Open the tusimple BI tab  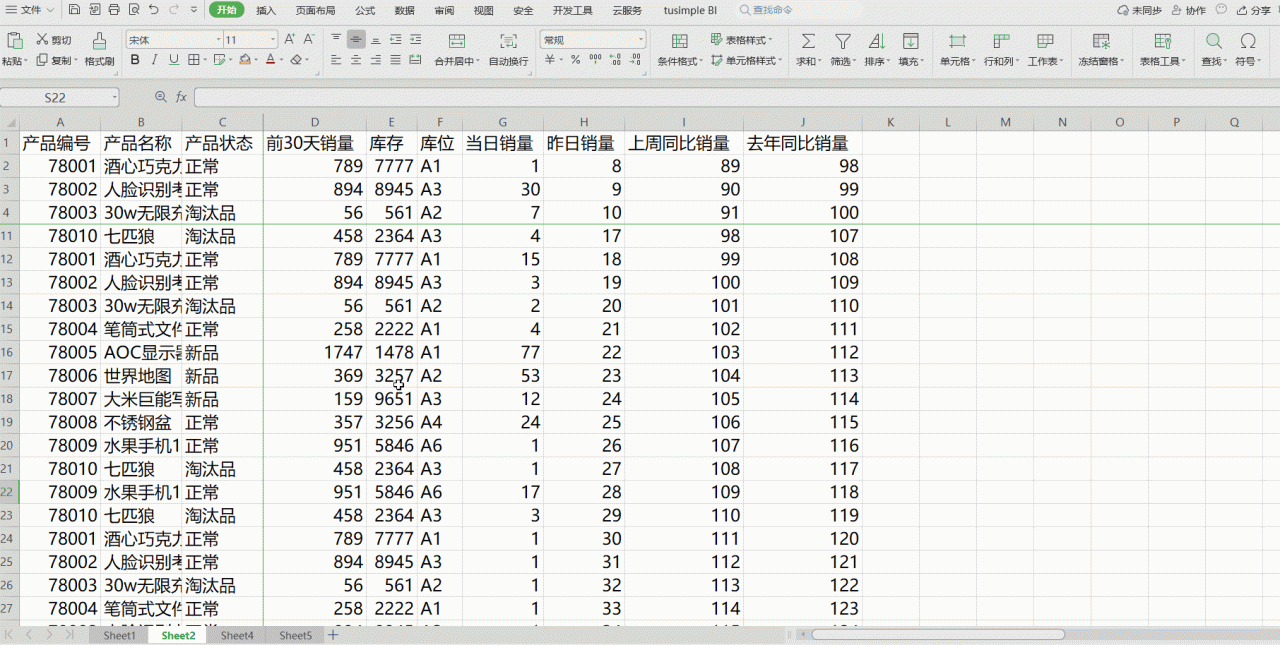pyautogui.click(x=690, y=10)
